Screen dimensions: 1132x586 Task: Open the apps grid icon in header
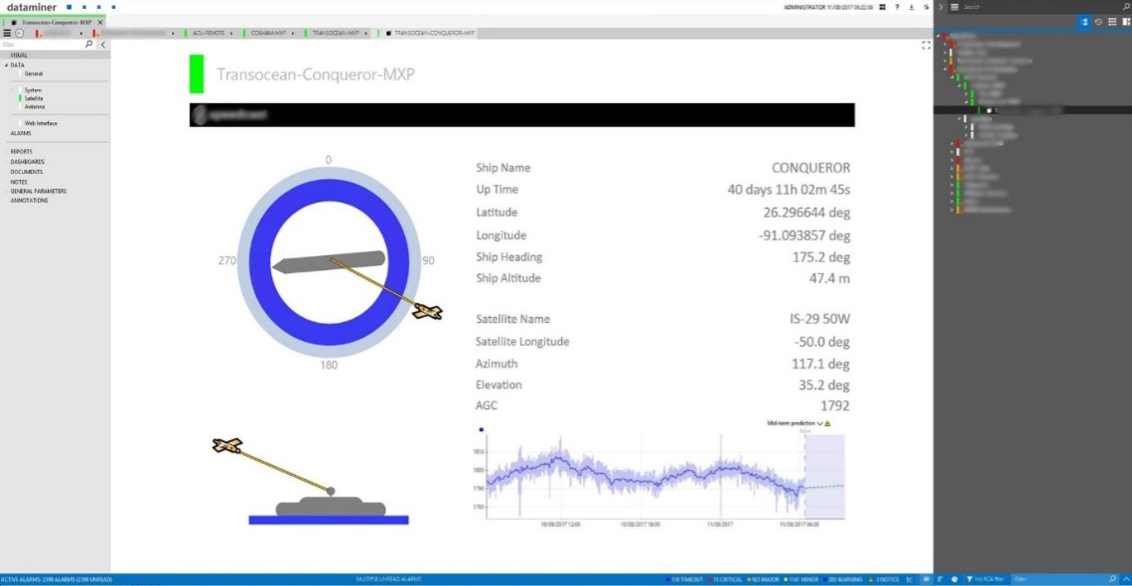click(881, 6)
